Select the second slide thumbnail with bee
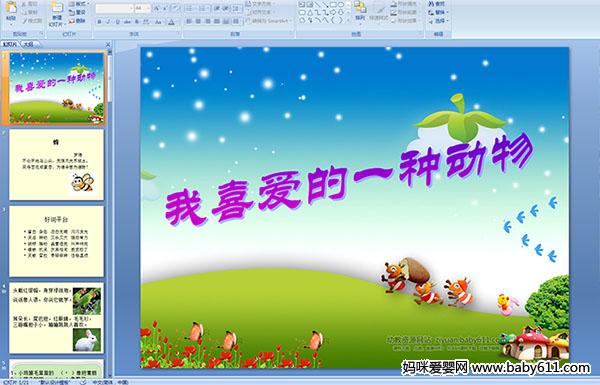The width and height of the screenshot is (600, 385). (x=56, y=164)
